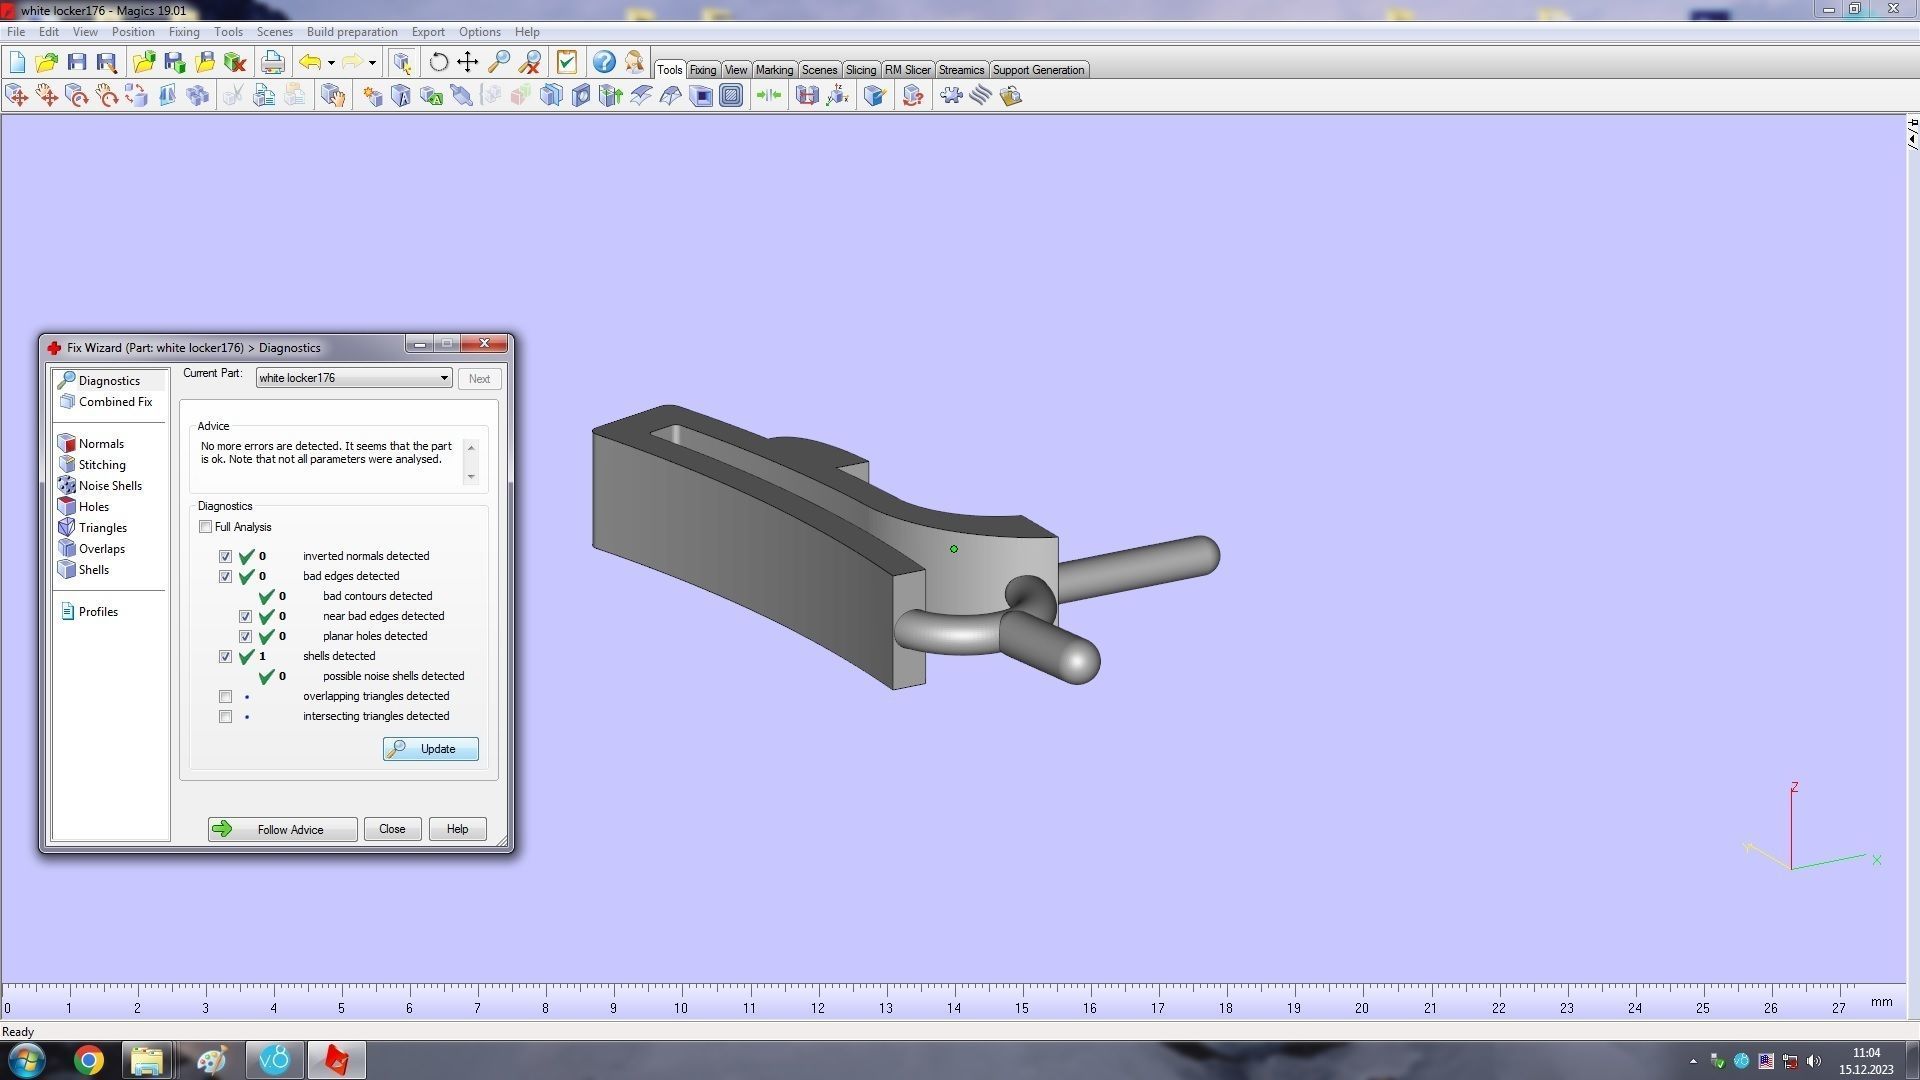Select the Pan view cross-arrows tool
The width and height of the screenshot is (1920, 1080).
(468, 63)
